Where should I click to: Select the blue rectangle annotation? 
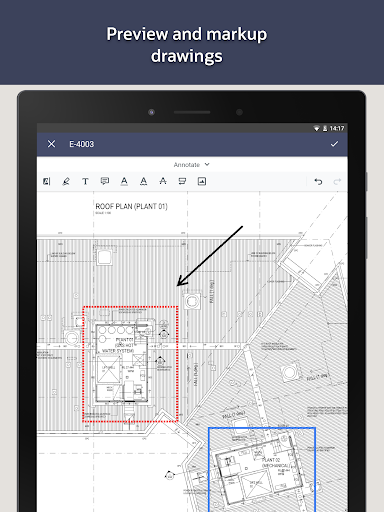pos(262,469)
